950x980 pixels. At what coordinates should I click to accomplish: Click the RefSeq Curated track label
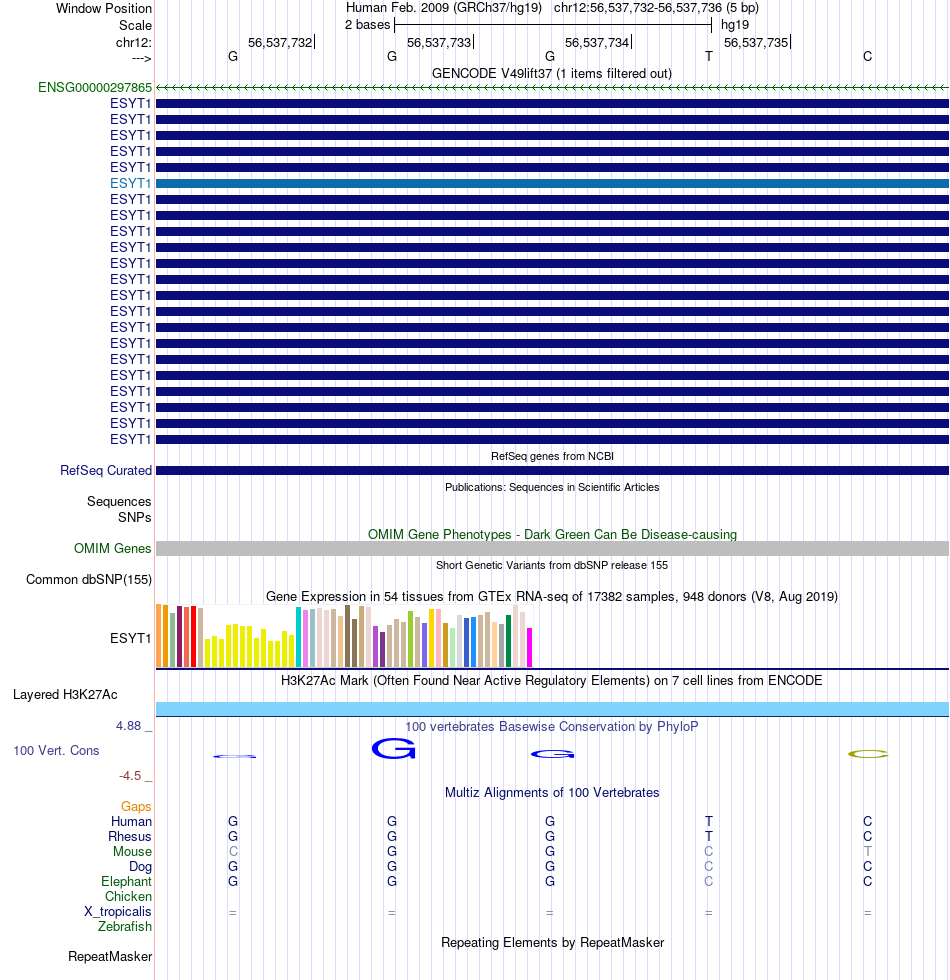point(106,471)
